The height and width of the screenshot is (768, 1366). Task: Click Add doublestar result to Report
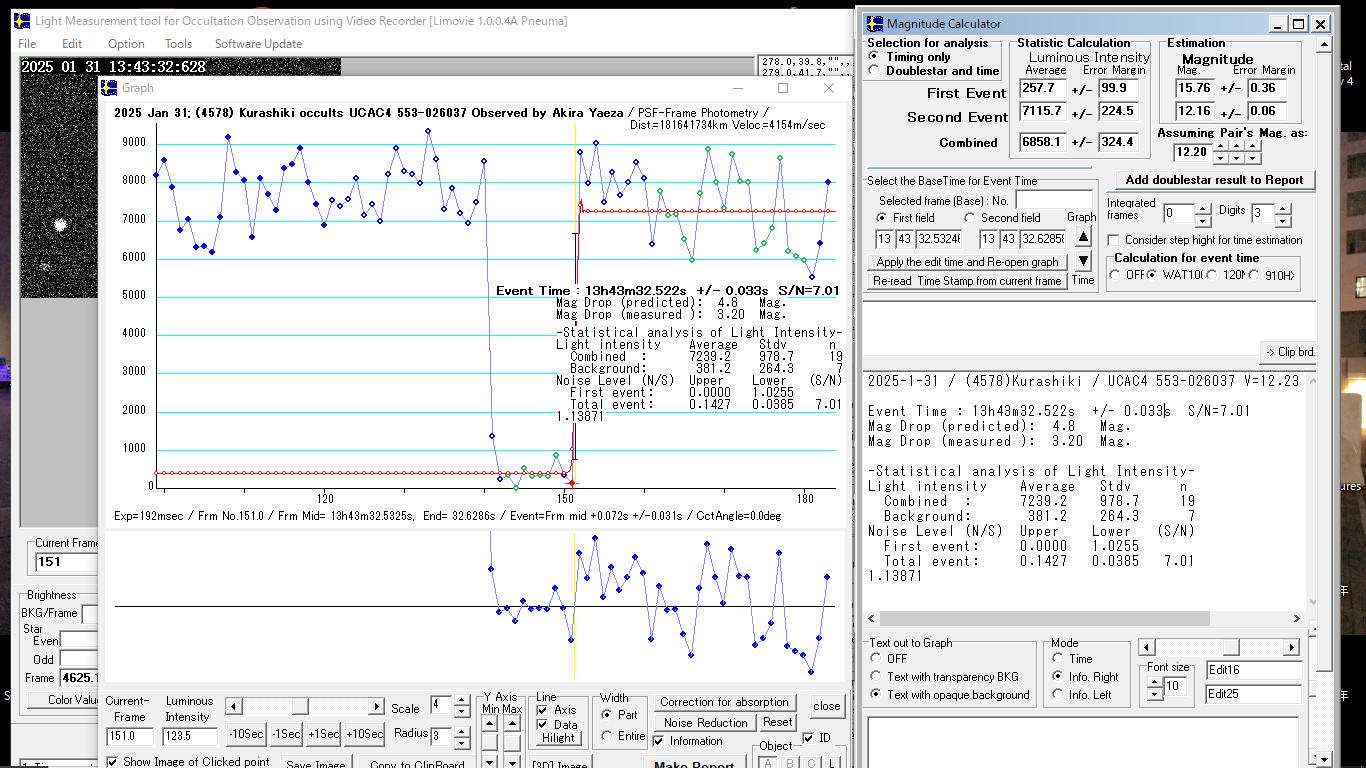(x=1214, y=180)
